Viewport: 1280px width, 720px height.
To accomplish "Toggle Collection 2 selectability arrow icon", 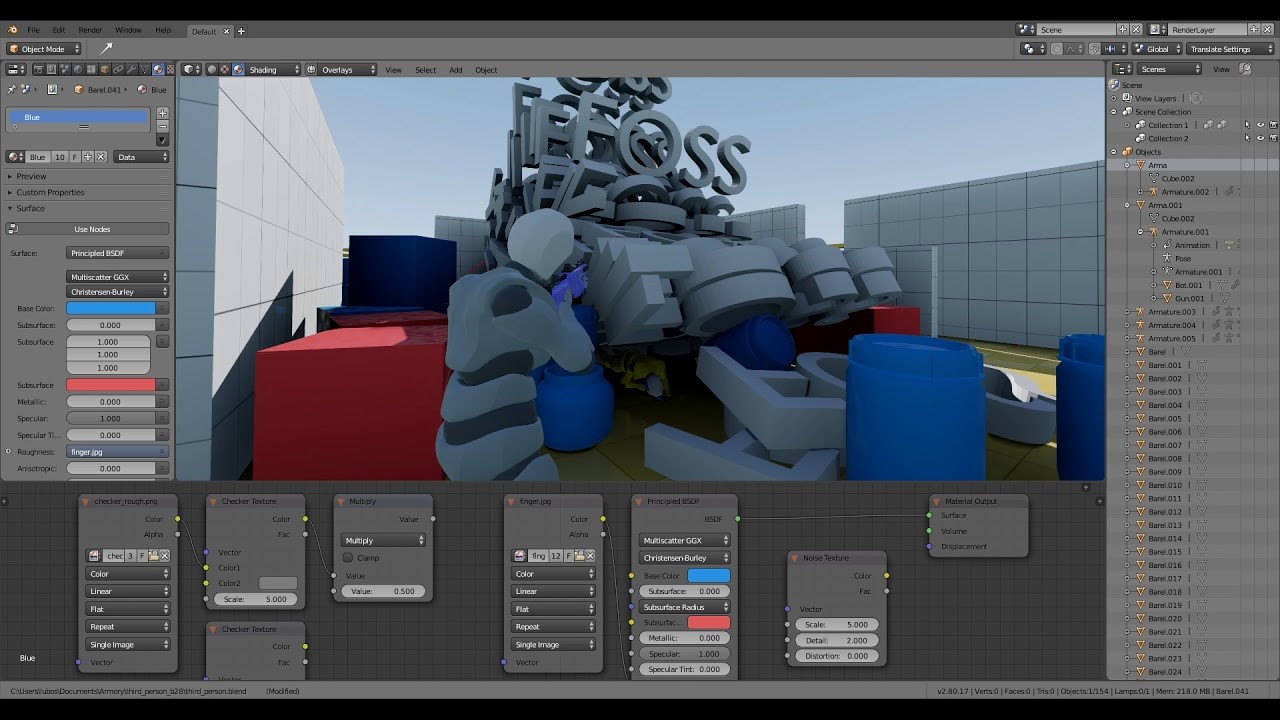I will (x=1247, y=138).
